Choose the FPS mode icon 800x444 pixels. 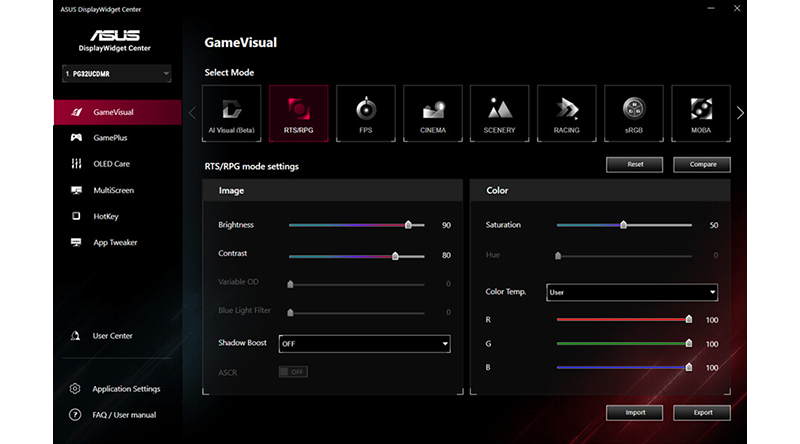click(x=366, y=113)
